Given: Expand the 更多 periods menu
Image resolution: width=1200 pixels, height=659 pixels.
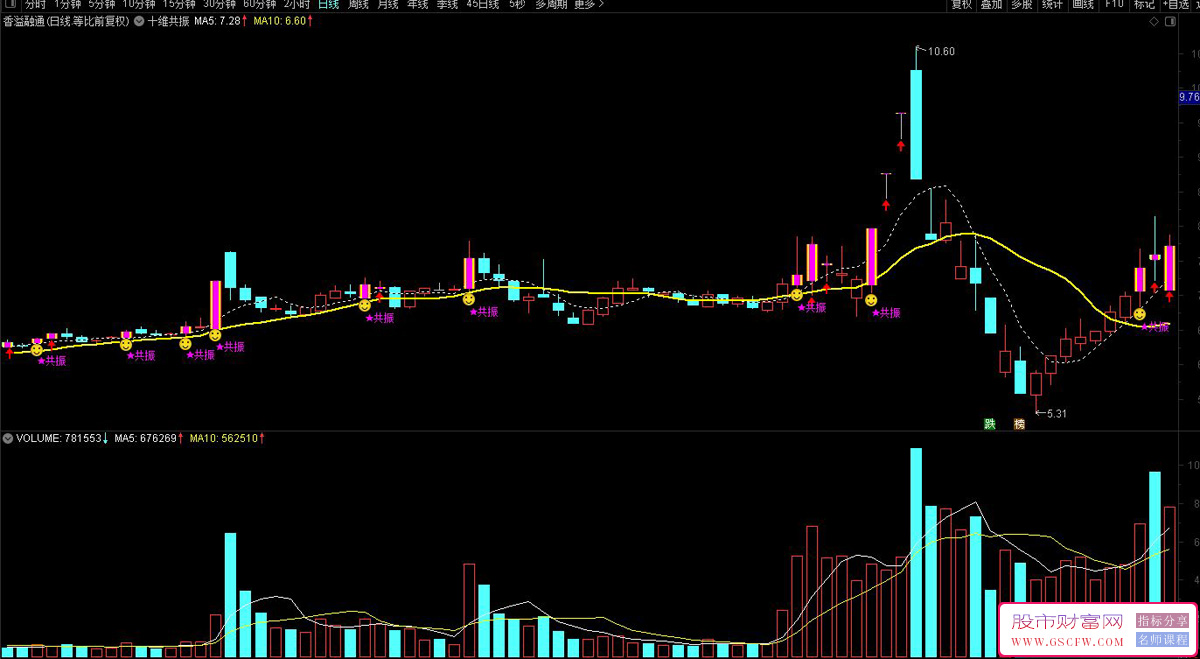Looking at the screenshot, I should click(x=588, y=4).
